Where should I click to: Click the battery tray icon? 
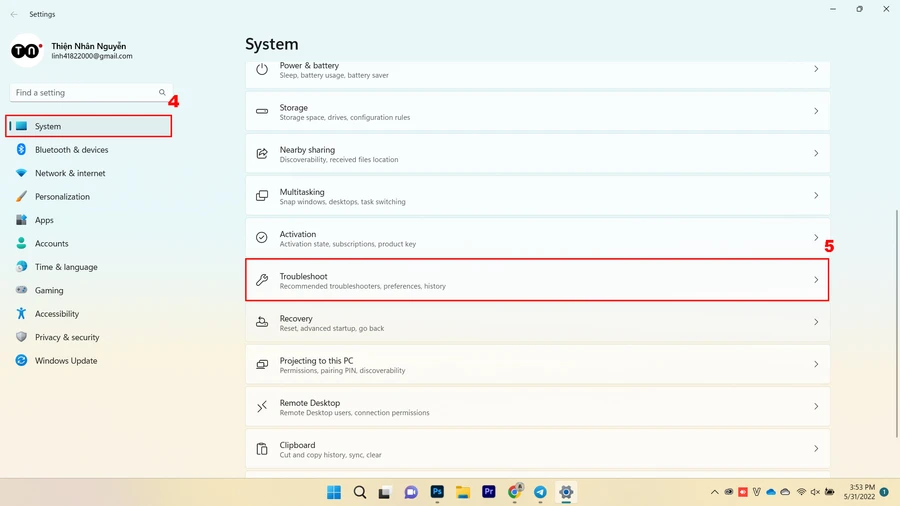pyautogui.click(x=829, y=492)
